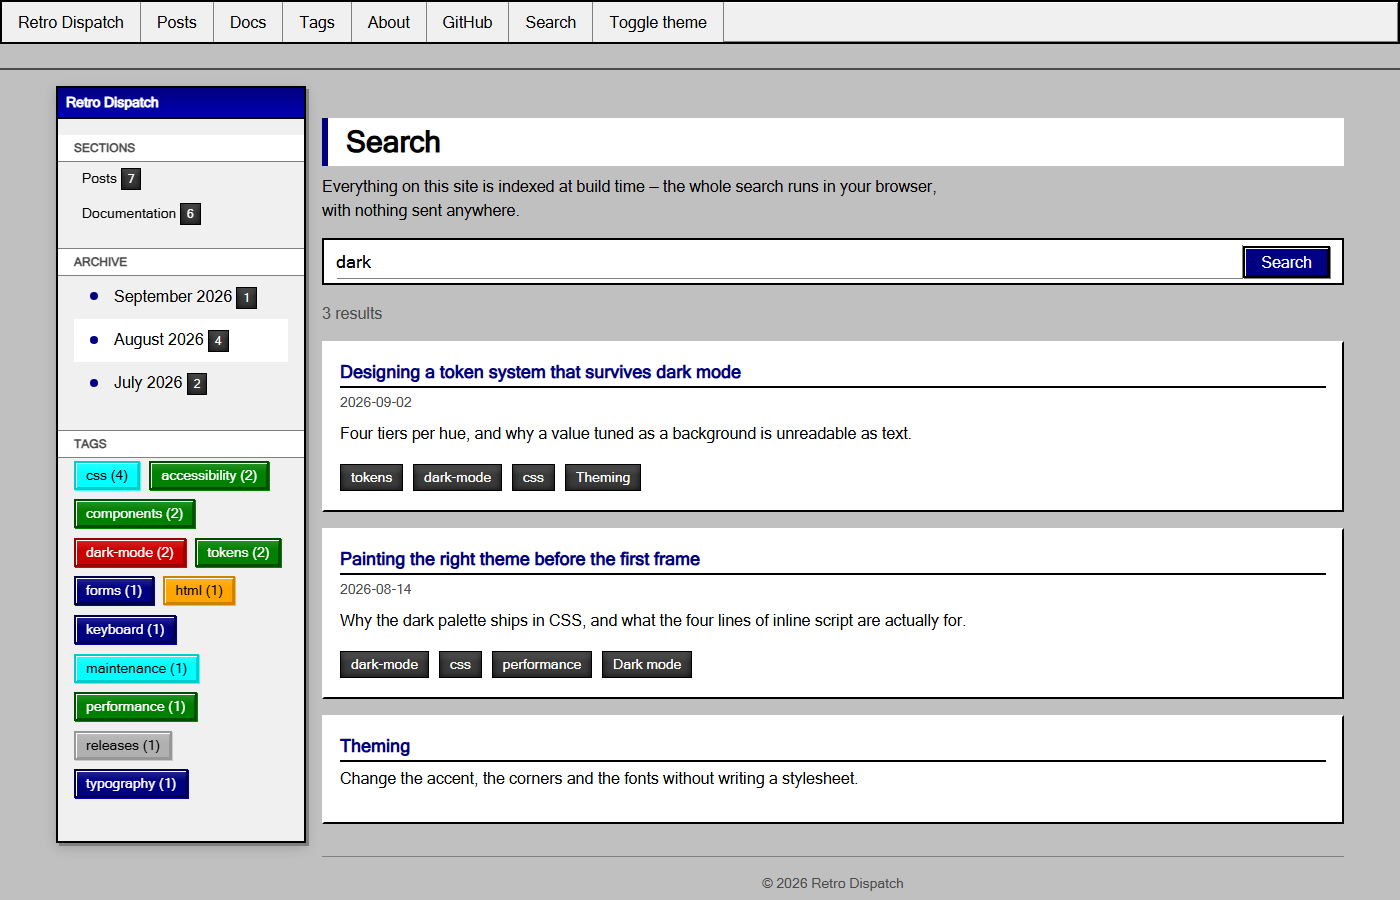Image resolution: width=1400 pixels, height=900 pixels.
Task: Click the 'Dark mode' chip in second result
Action: click(647, 664)
